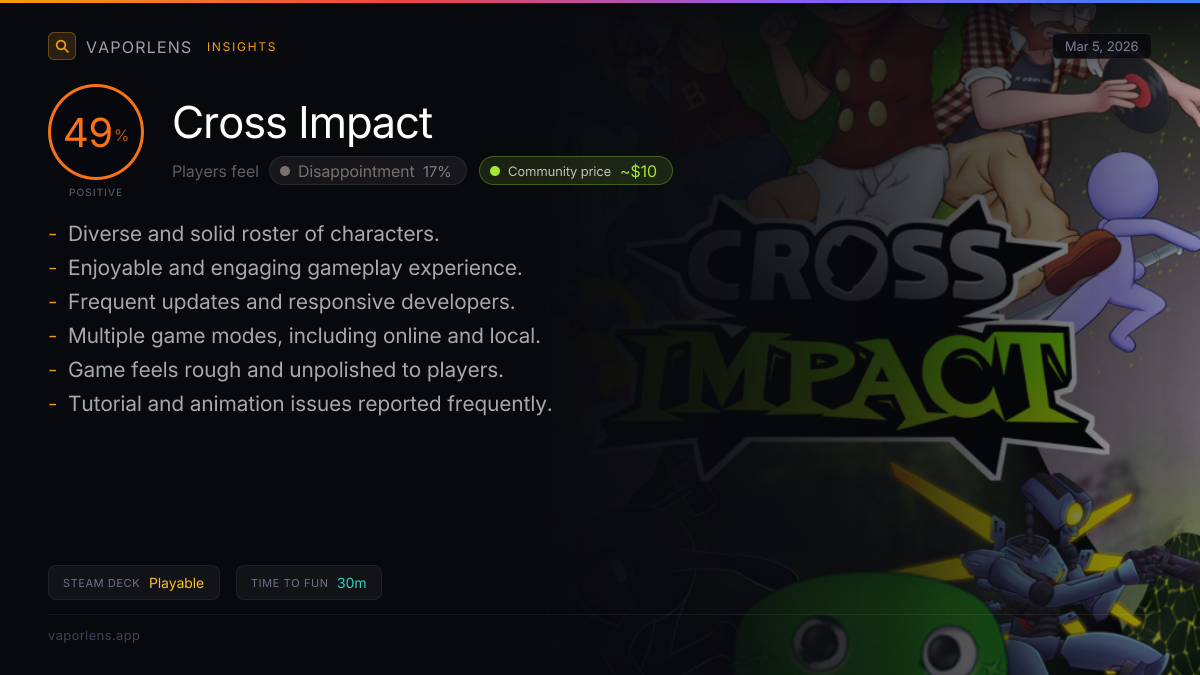
Task: Click the Community price ~$10 badge
Action: pyautogui.click(x=576, y=171)
